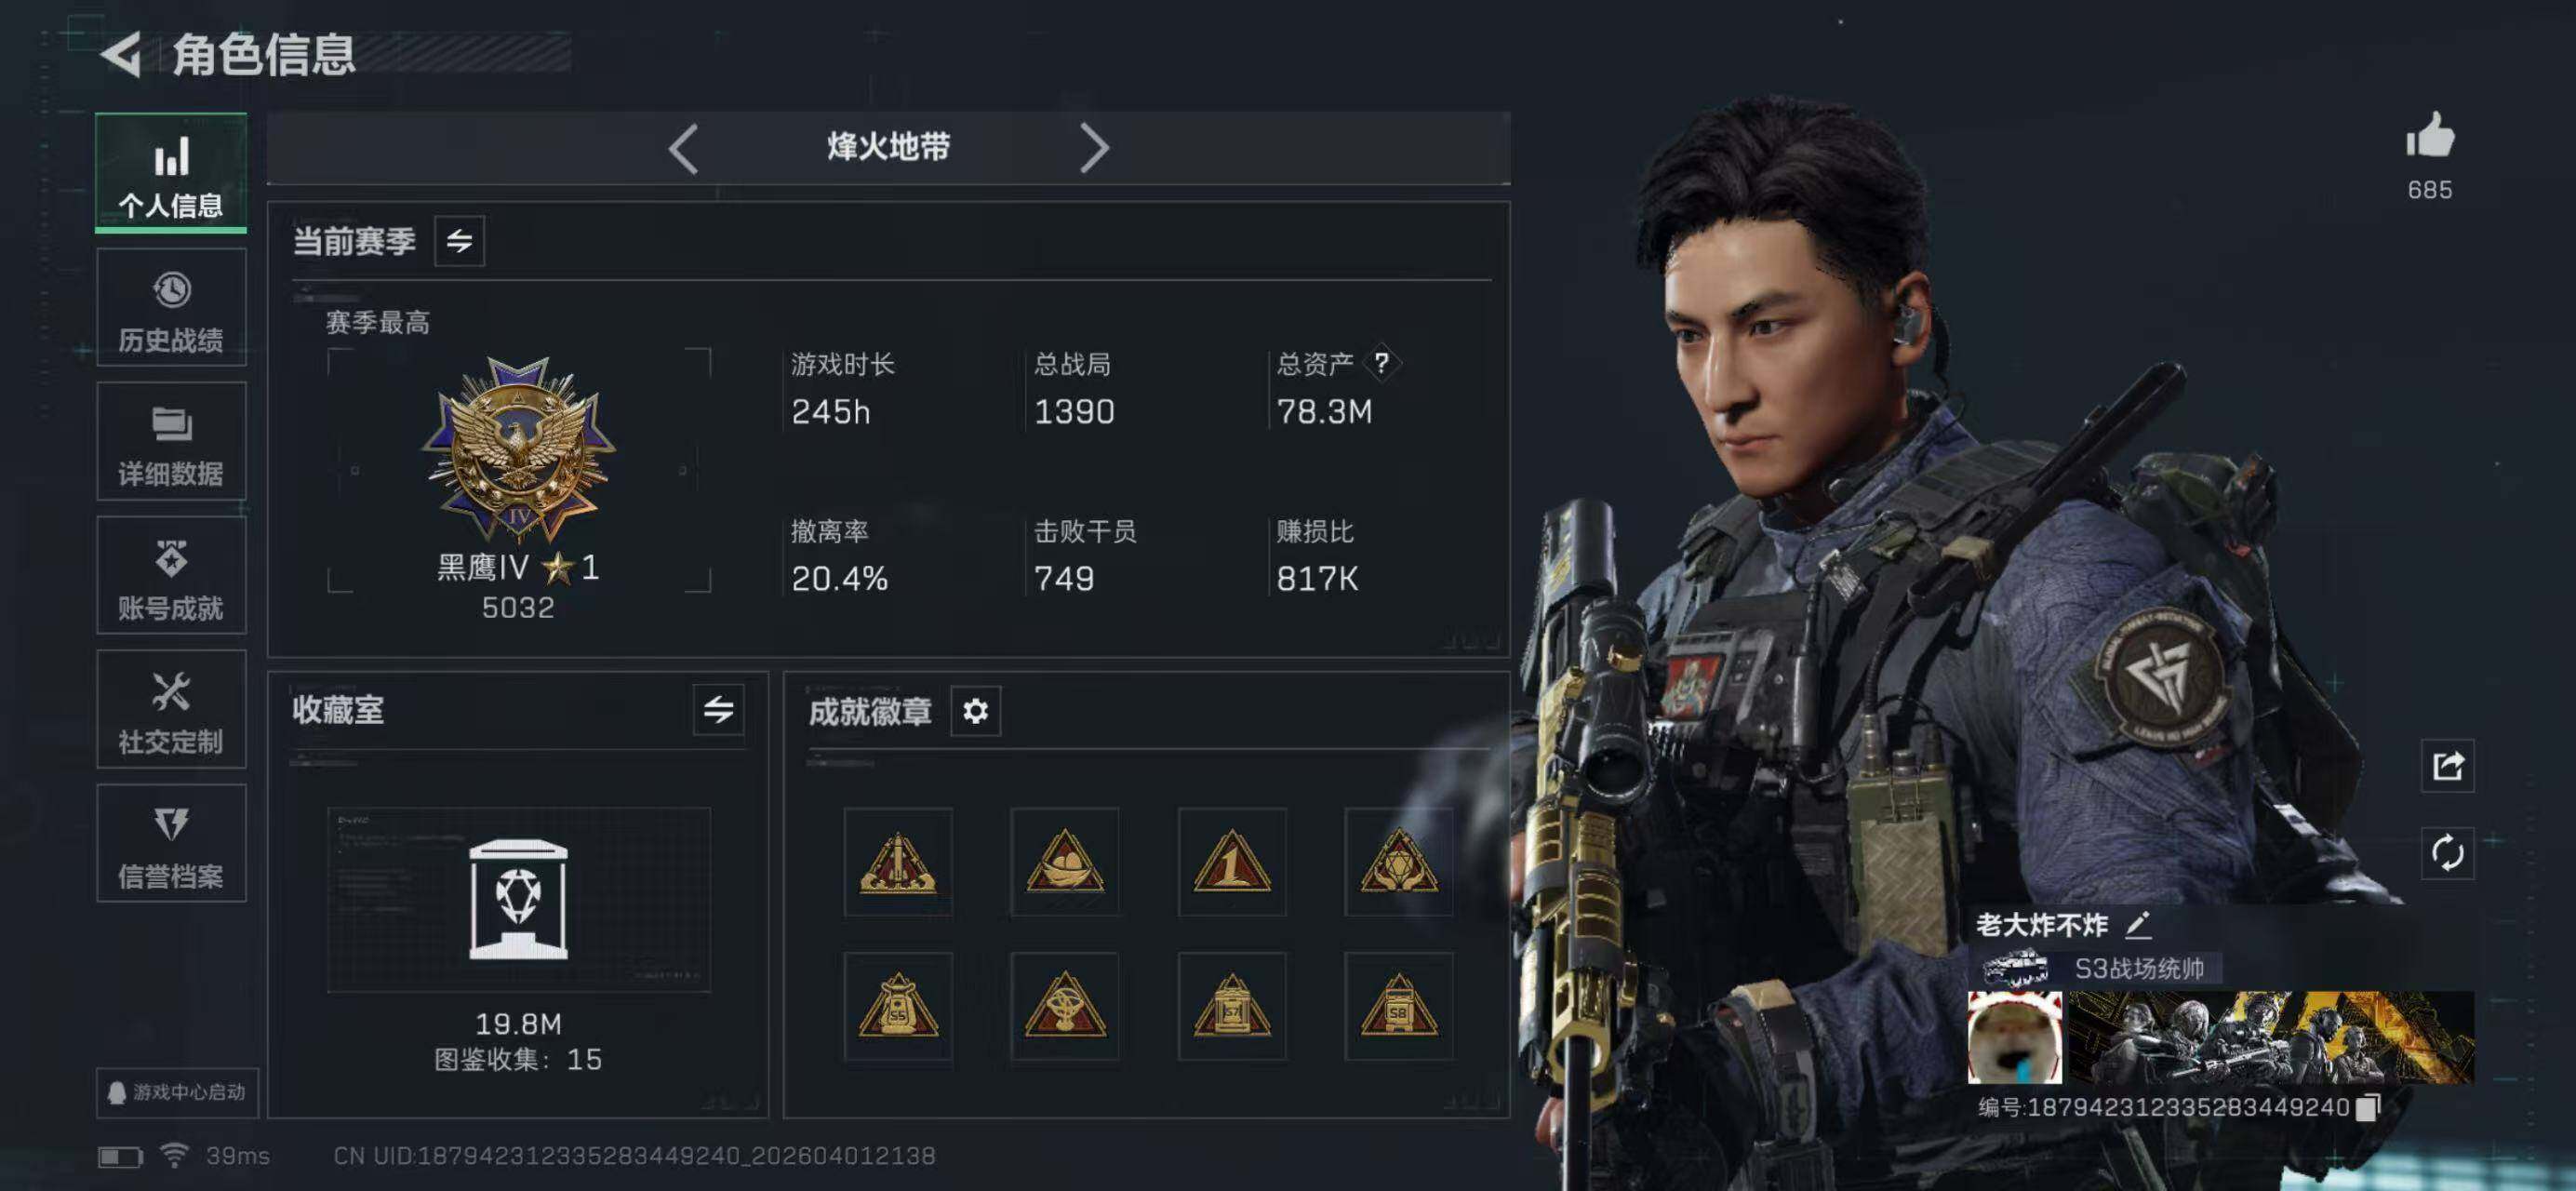Edit nickname with the pencil icon

[x=2137, y=925]
